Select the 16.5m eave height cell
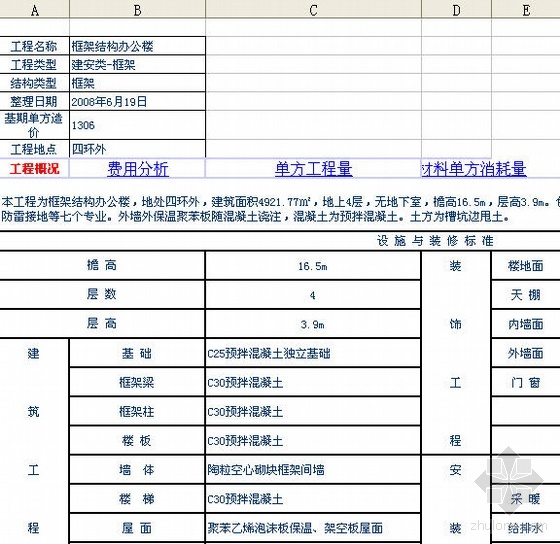560x544 pixels. [313, 266]
